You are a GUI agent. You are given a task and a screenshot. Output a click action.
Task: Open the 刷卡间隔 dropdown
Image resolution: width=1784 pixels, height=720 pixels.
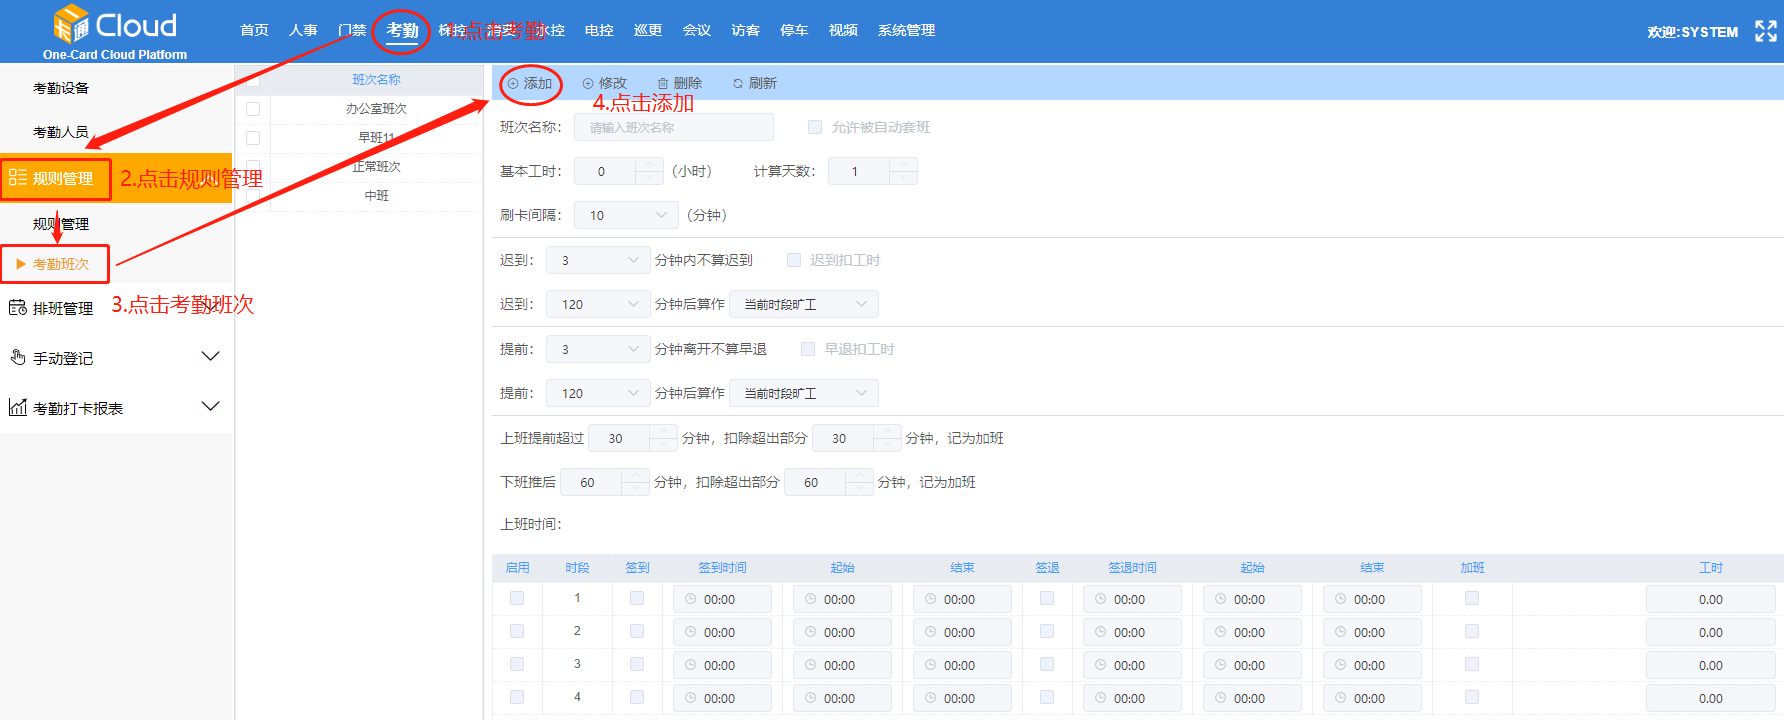click(627, 215)
